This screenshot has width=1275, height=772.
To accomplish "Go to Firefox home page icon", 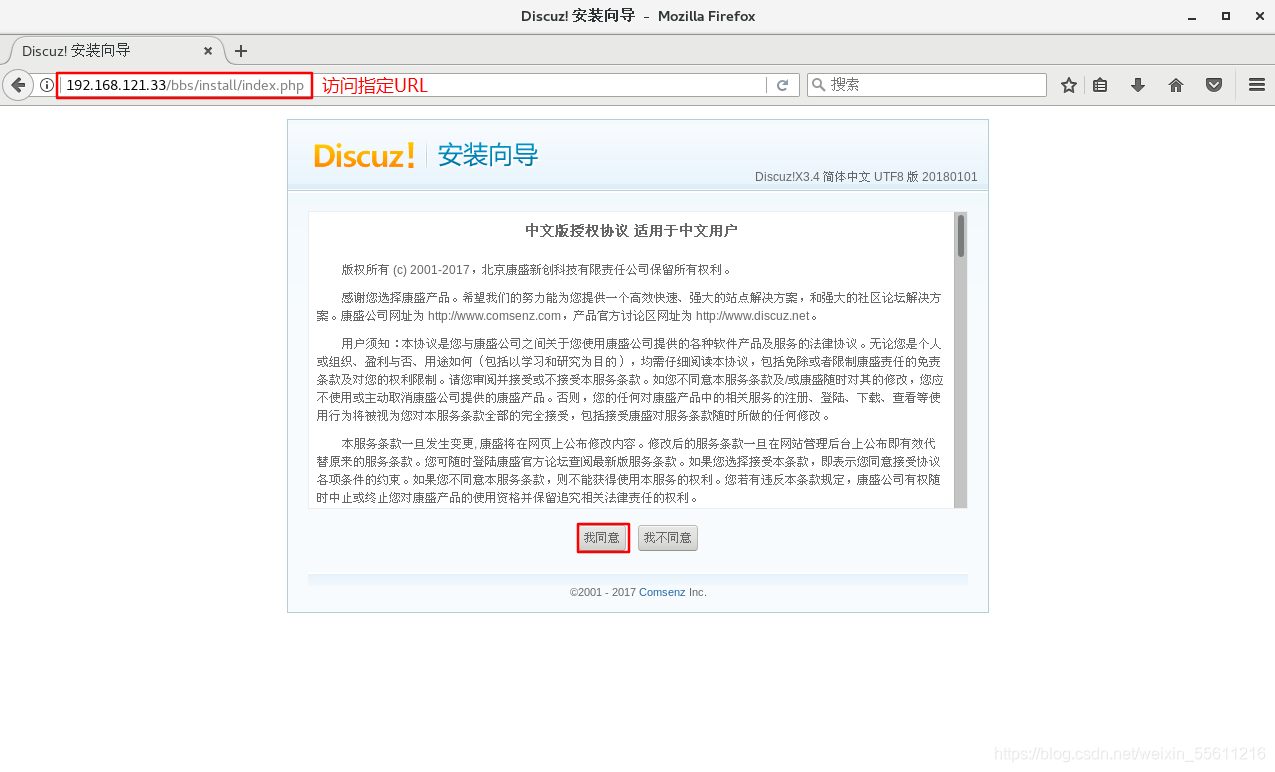I will point(1176,85).
